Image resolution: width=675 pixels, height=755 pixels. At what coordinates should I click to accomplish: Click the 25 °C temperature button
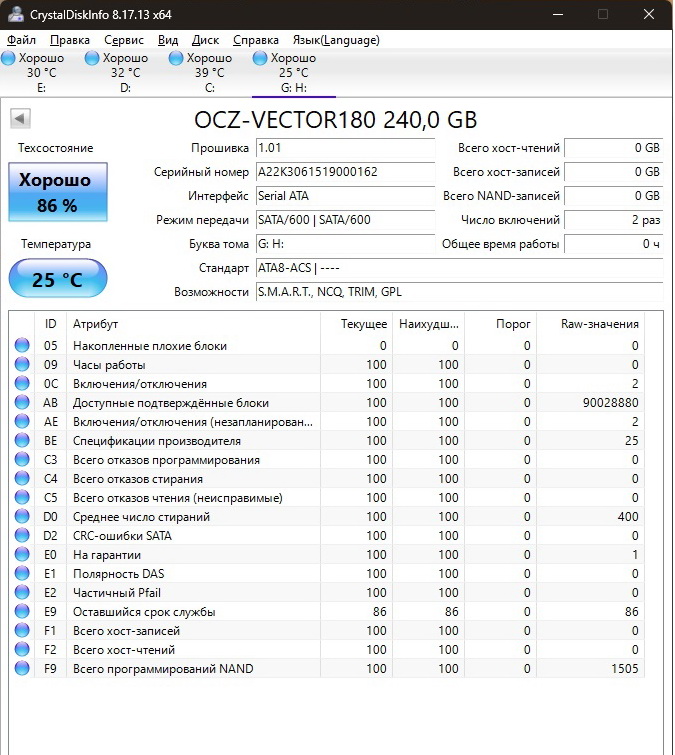pos(58,279)
